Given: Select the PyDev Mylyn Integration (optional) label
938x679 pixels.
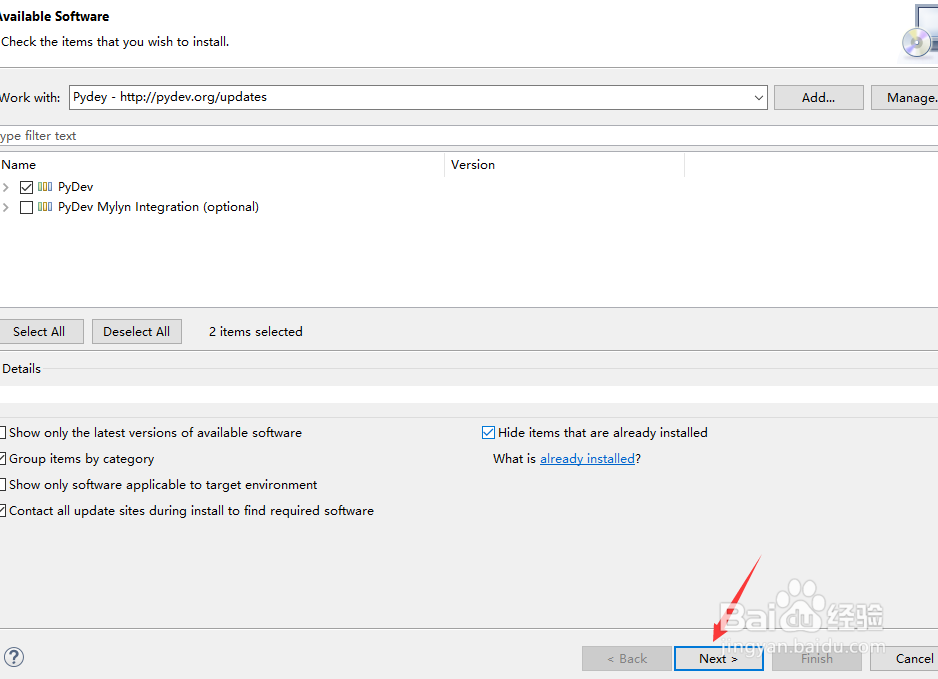Looking at the screenshot, I should coord(159,207).
